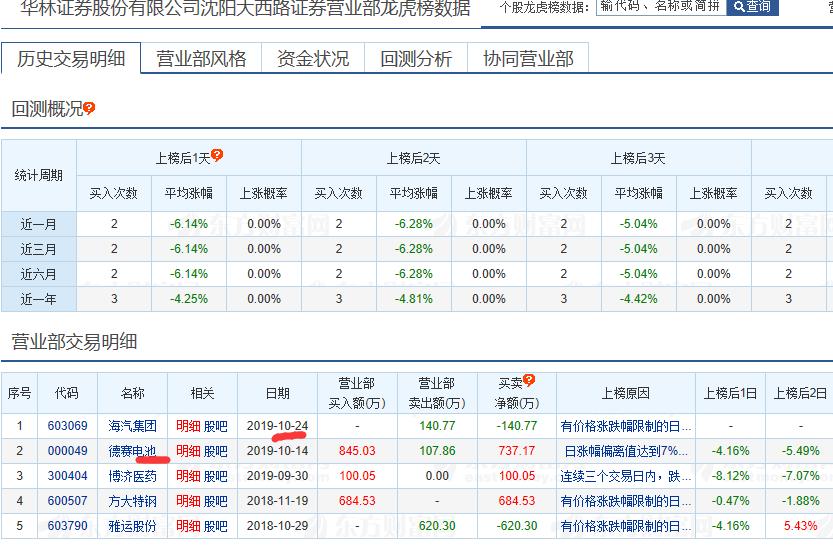Open stock code 600507 link
Screen dimensions: 833x551
tap(67, 501)
